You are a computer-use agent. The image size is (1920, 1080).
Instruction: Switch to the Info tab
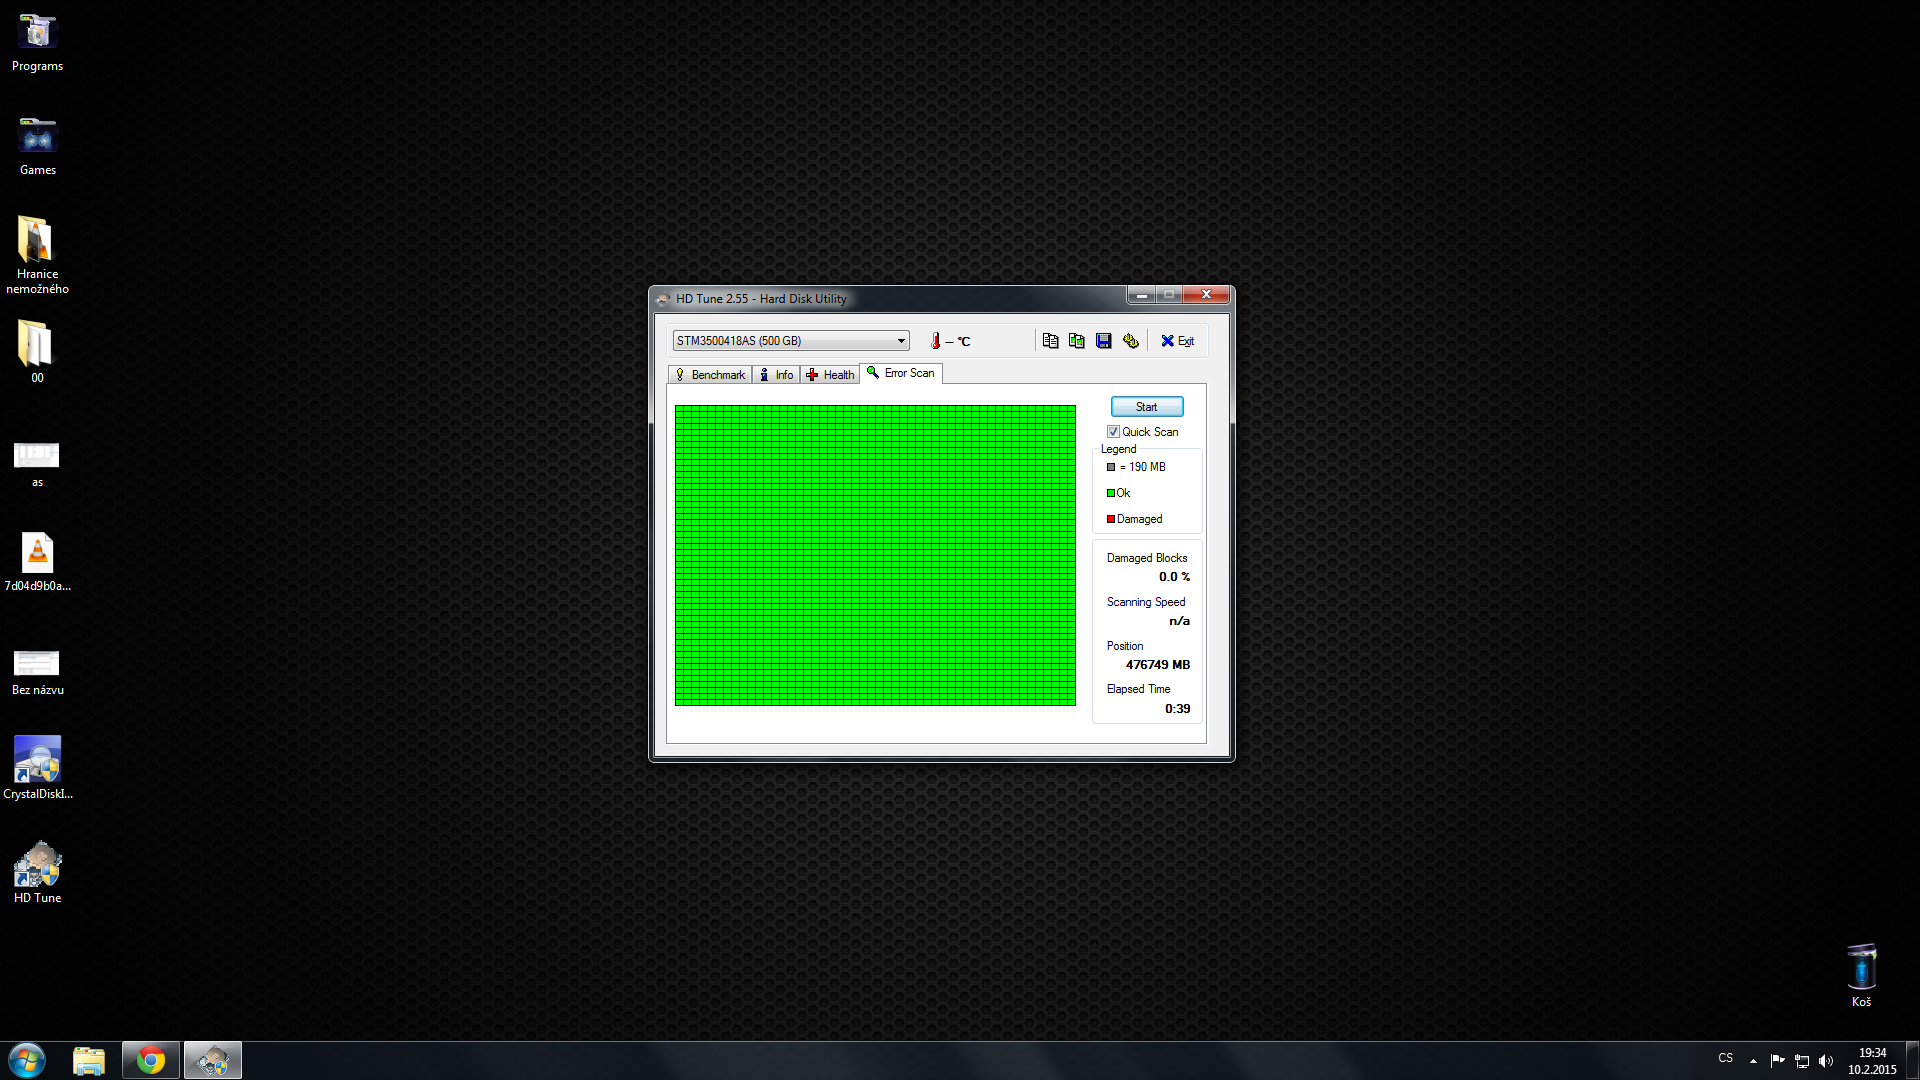776,375
